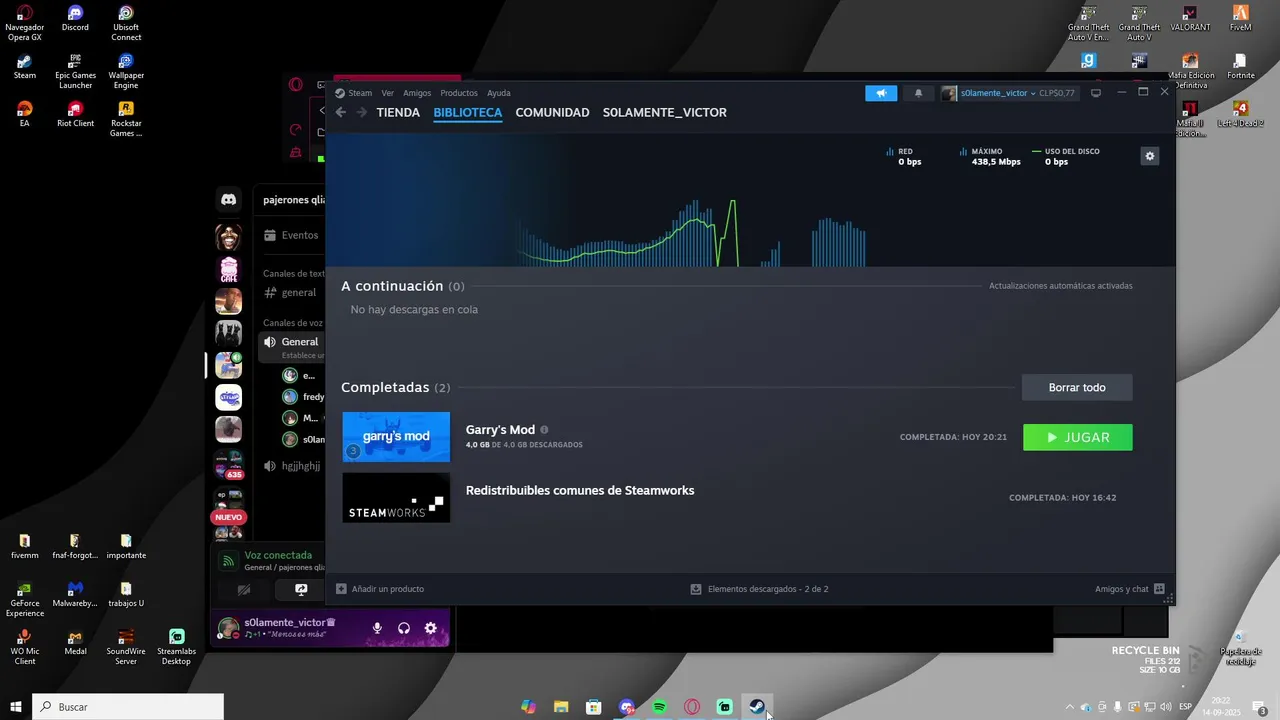
Task: Click Añadir un producto
Action: 380,589
